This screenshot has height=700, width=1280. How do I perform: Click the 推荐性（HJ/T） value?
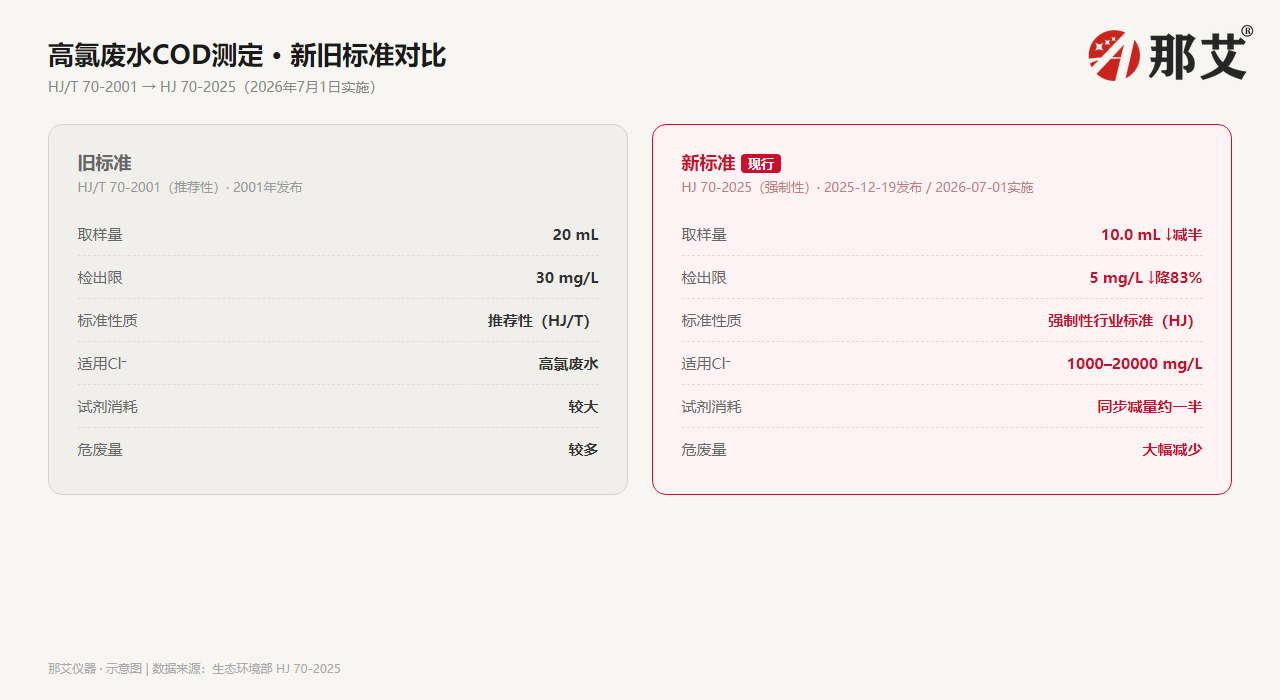coord(543,321)
